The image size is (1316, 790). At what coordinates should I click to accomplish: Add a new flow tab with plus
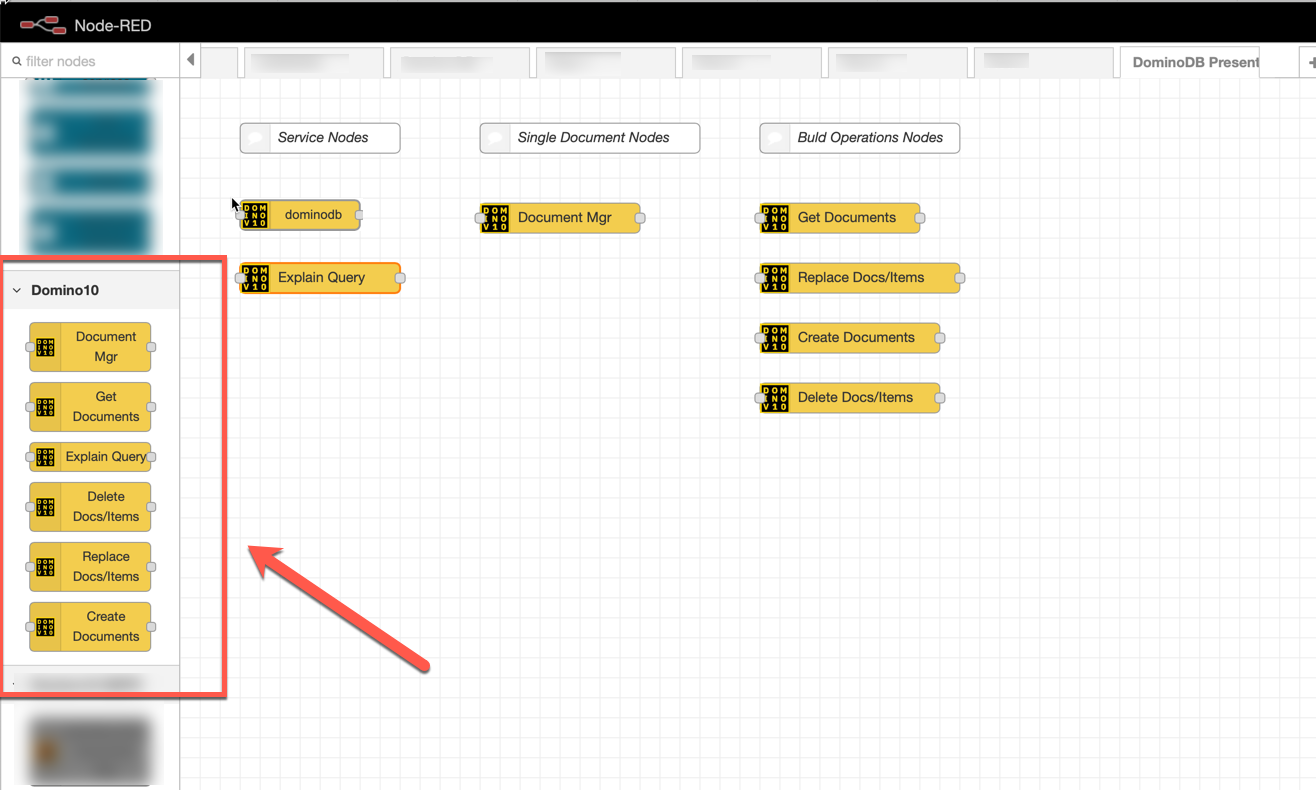pyautogui.click(x=1311, y=62)
